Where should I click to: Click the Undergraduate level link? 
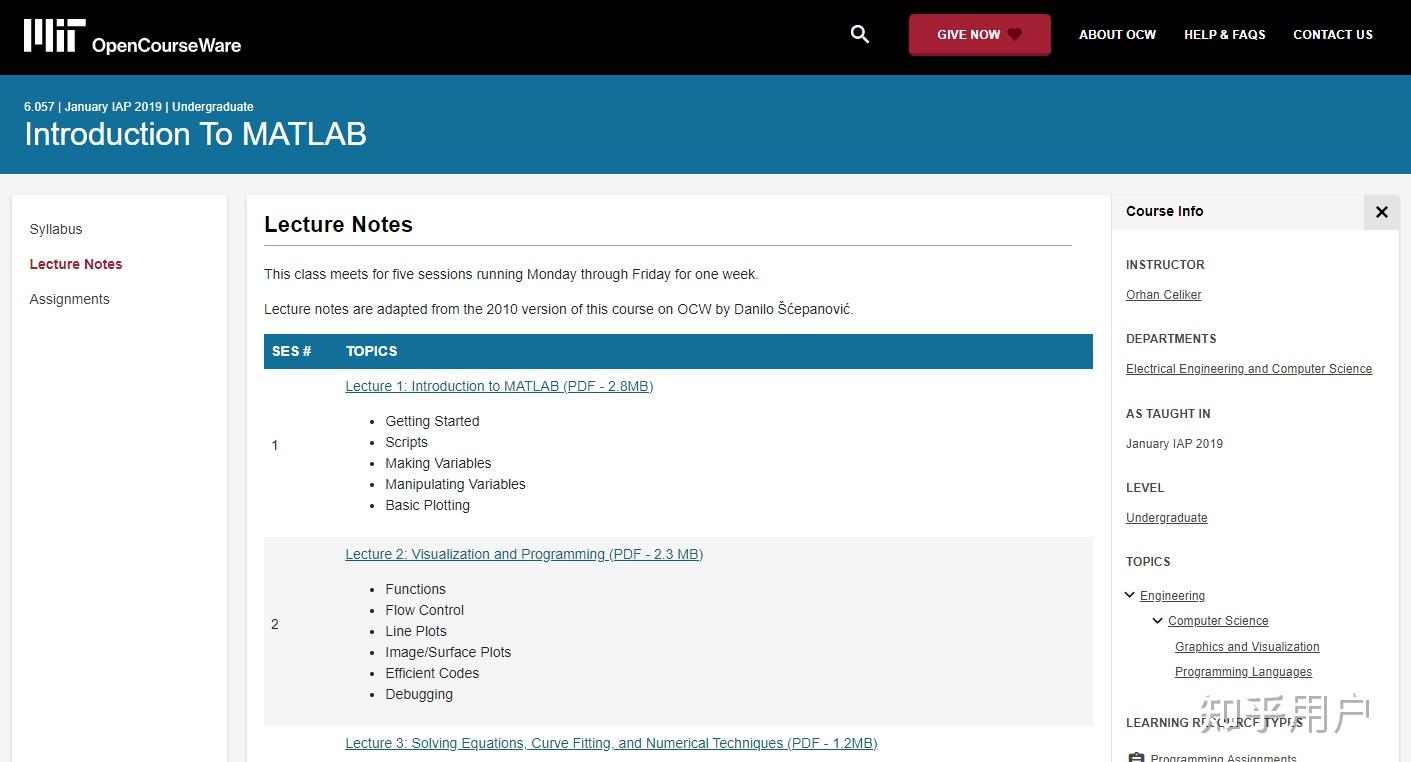[1166, 518]
